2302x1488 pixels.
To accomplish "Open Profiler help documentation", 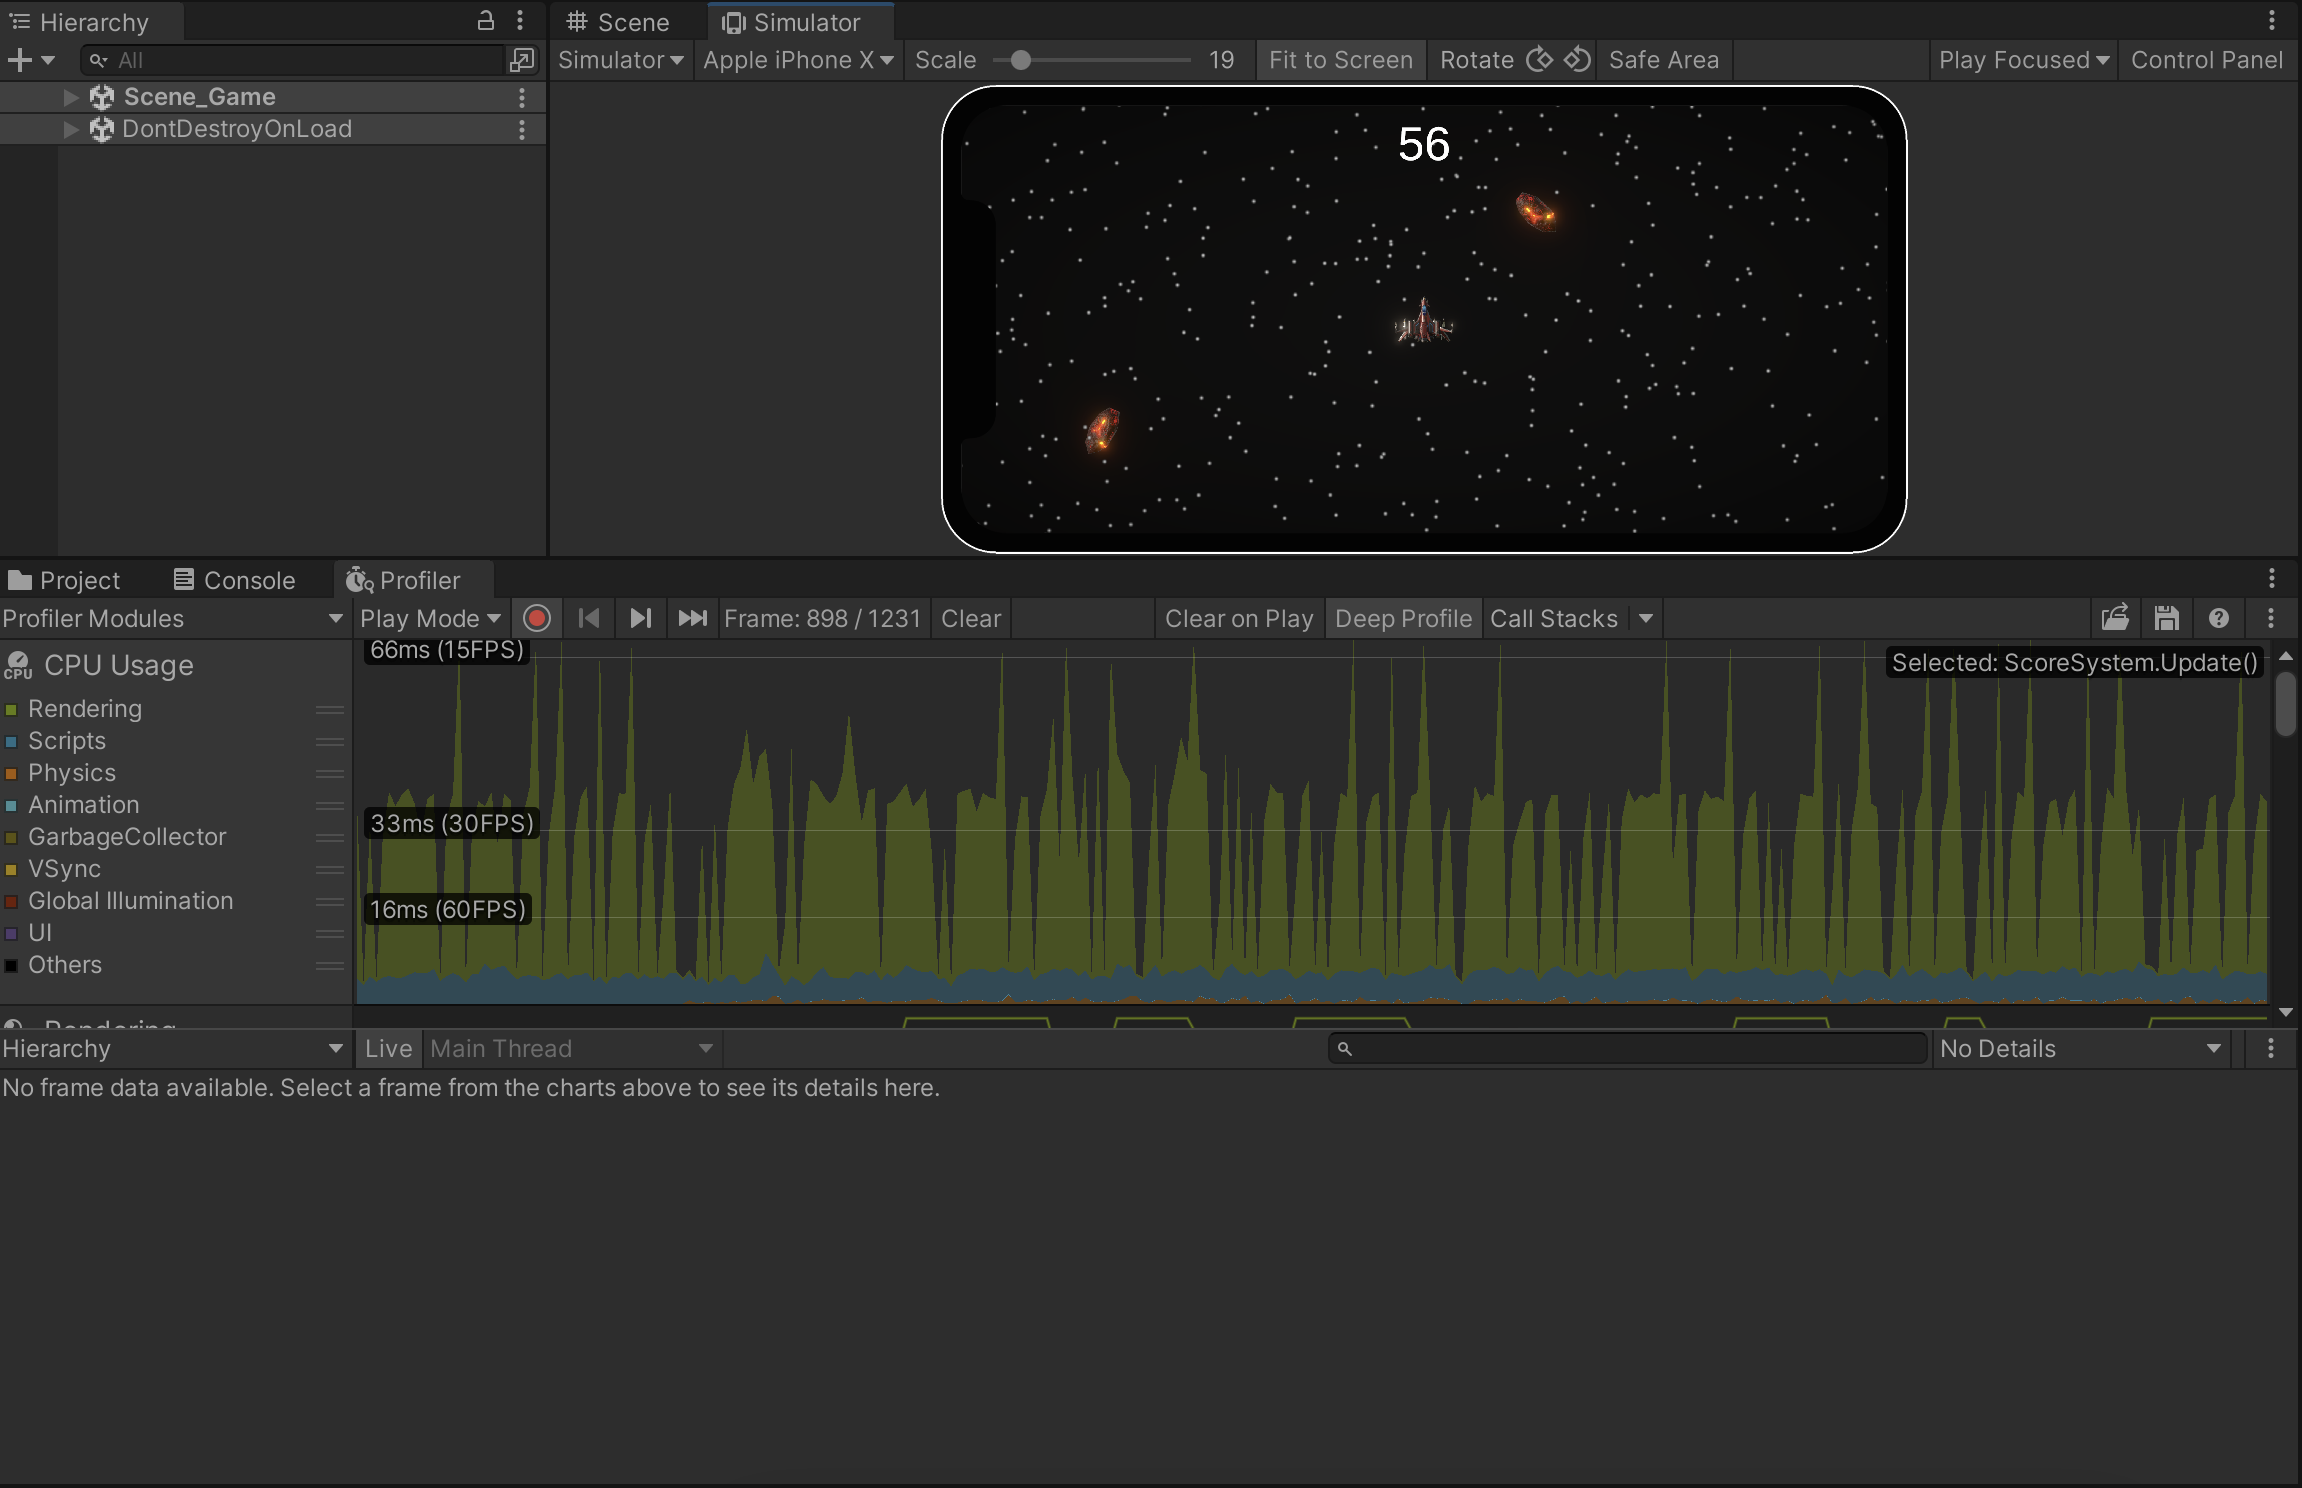I will pyautogui.click(x=2219, y=618).
